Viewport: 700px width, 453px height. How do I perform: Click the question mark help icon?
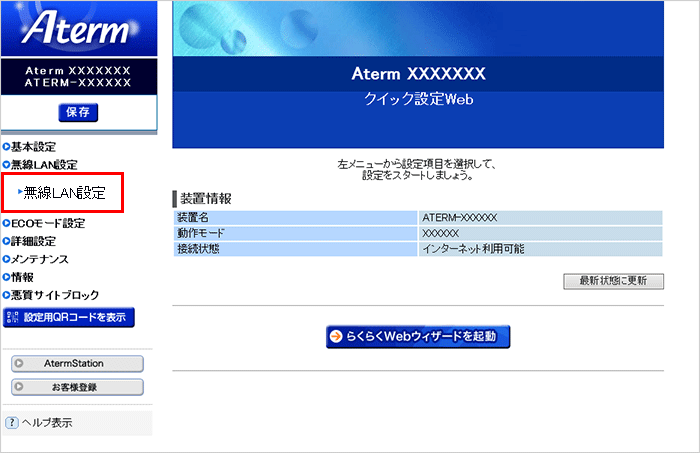click(12, 423)
